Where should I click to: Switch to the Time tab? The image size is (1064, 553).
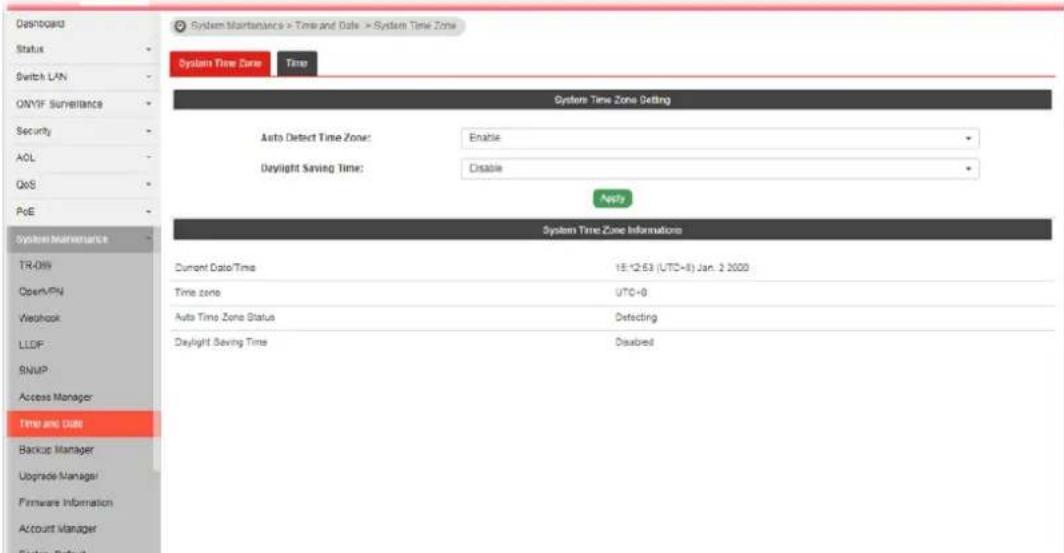click(x=297, y=63)
